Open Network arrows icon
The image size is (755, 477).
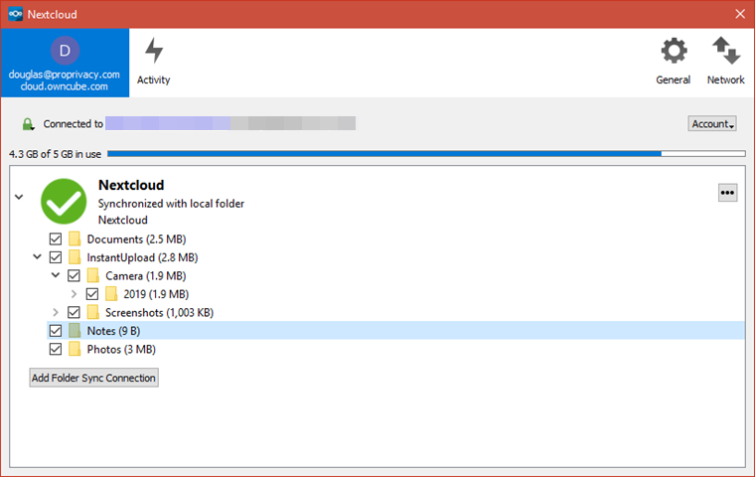click(x=726, y=51)
